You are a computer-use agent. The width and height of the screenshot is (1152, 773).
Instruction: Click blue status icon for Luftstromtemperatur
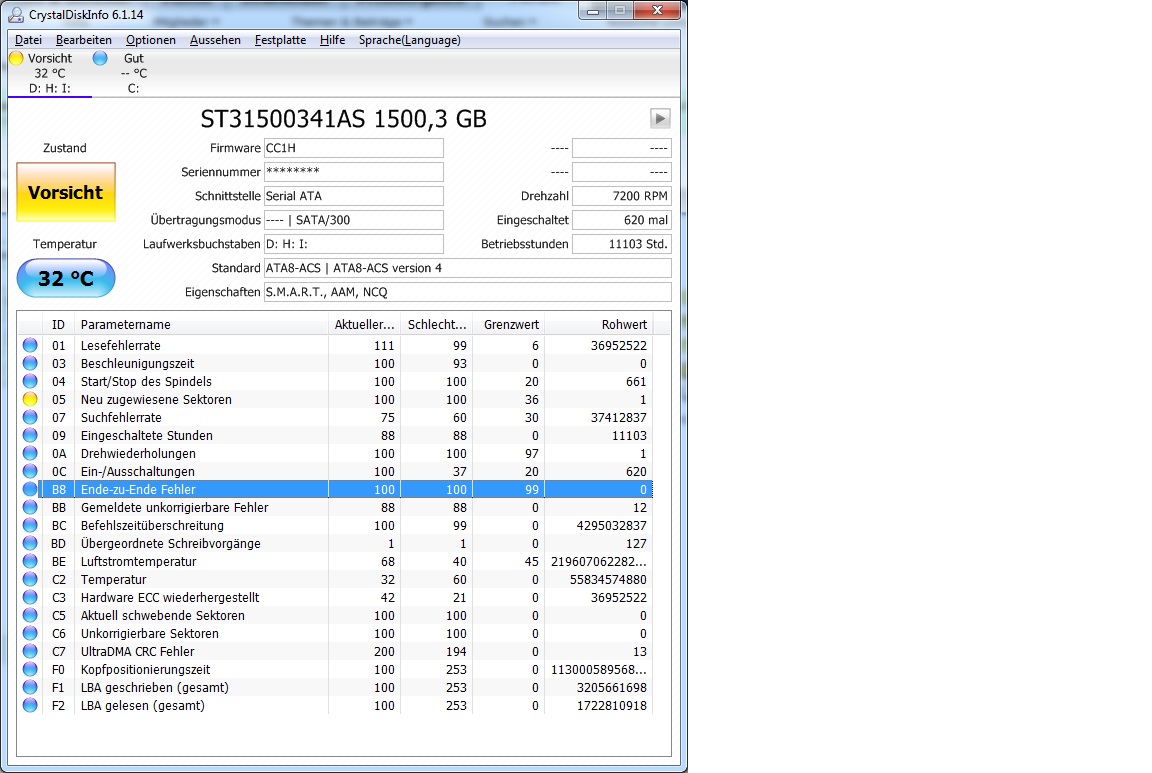(30, 561)
